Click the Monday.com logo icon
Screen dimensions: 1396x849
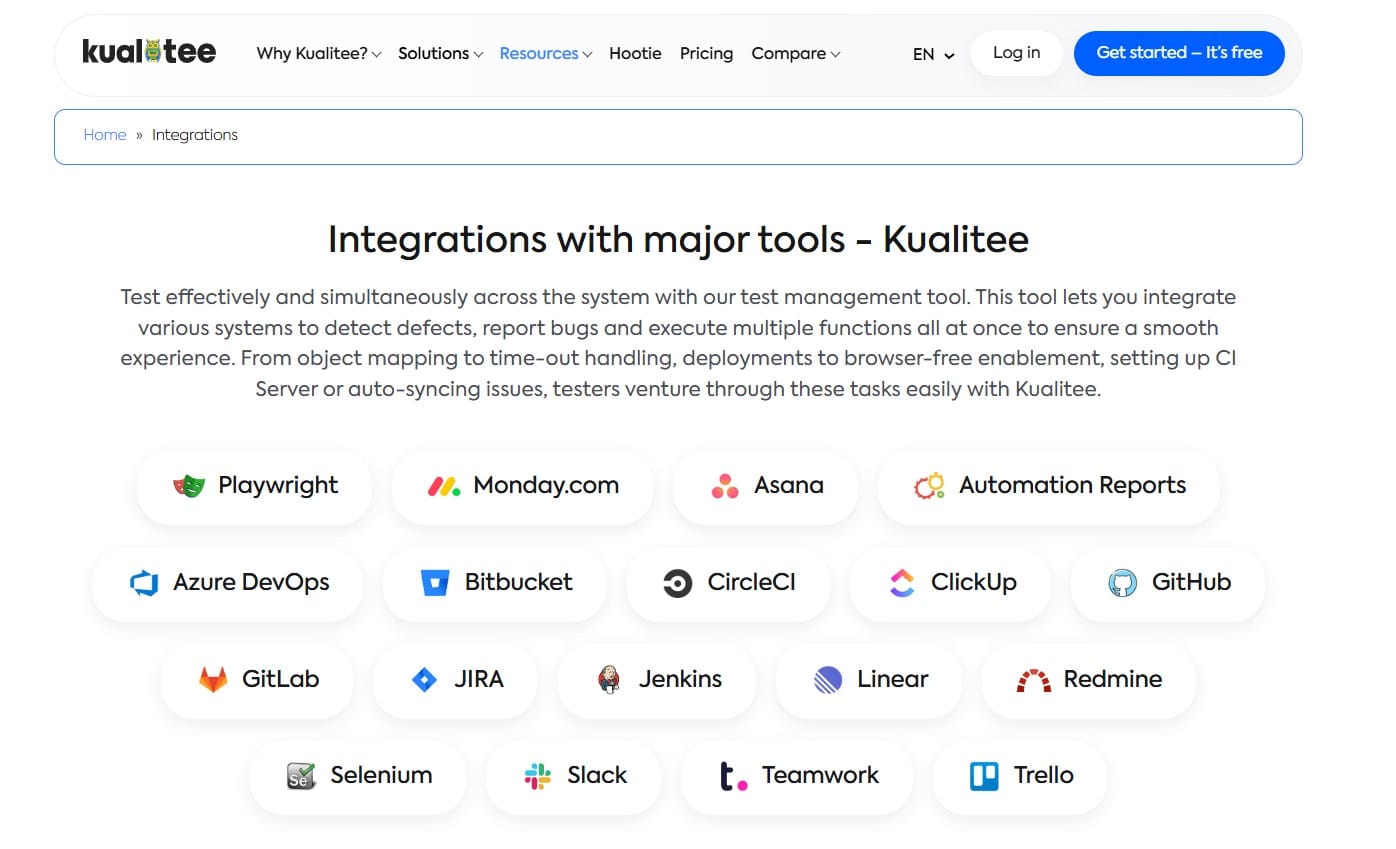[x=444, y=486]
